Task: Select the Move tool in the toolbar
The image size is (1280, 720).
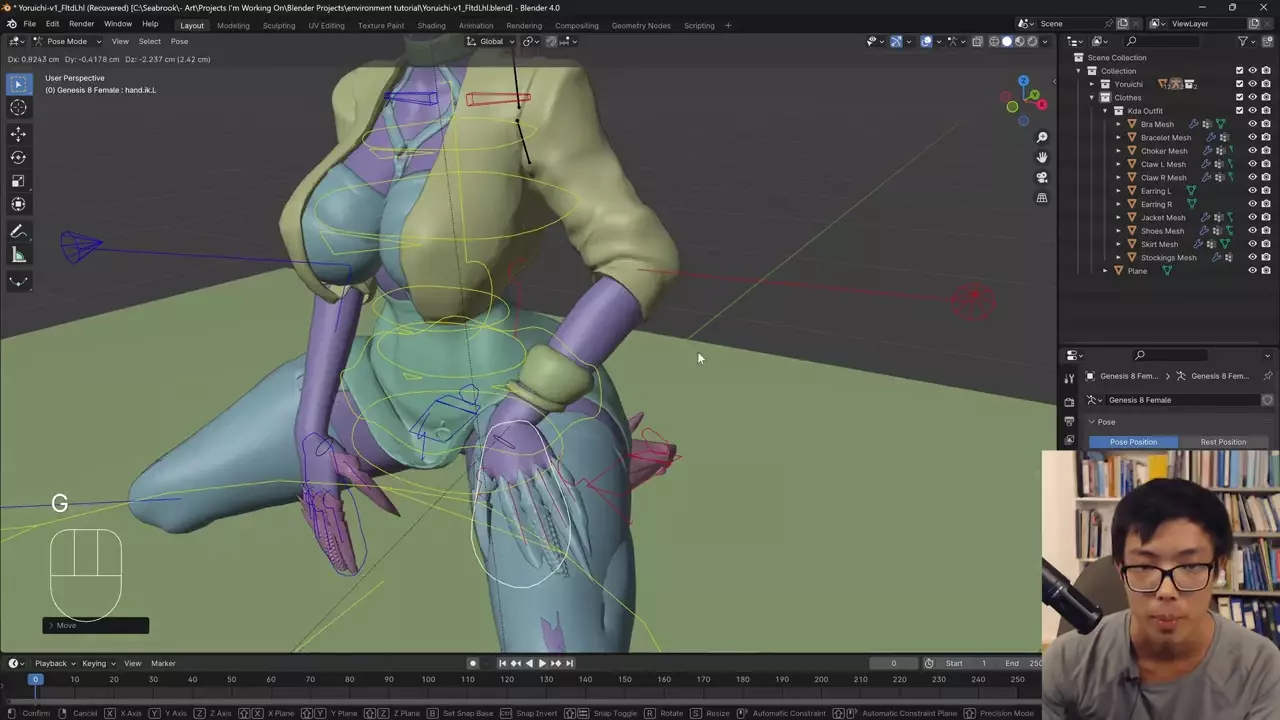Action: pyautogui.click(x=18, y=133)
